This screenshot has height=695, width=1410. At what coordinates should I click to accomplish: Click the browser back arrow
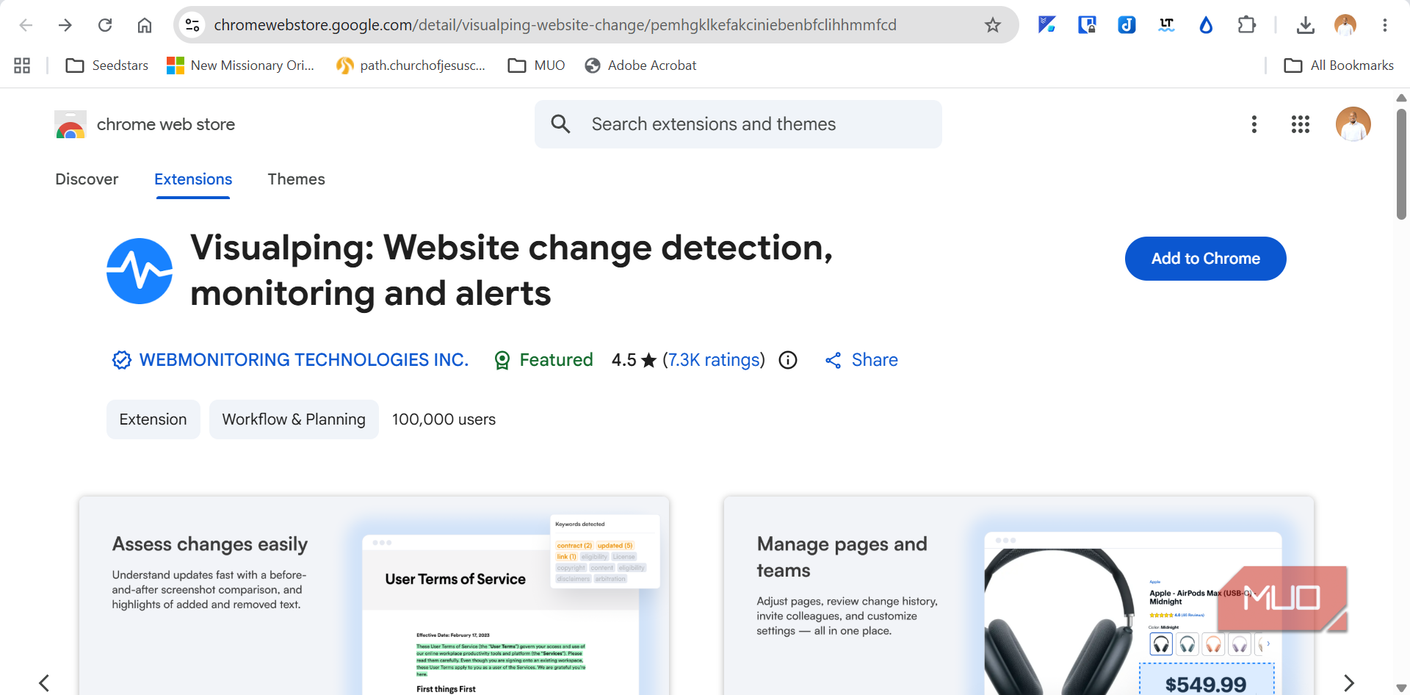coord(26,25)
